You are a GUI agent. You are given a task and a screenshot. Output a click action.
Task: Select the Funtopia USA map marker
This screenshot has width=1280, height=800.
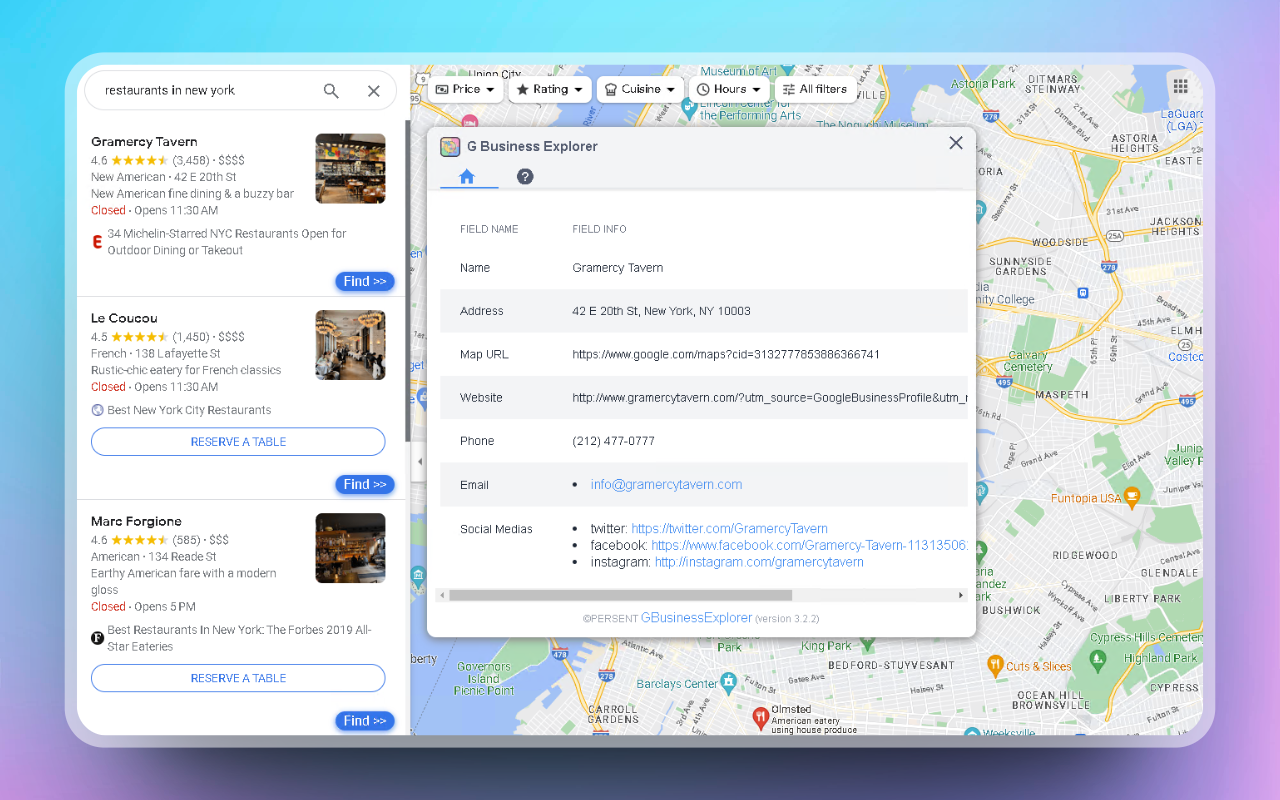(1130, 497)
